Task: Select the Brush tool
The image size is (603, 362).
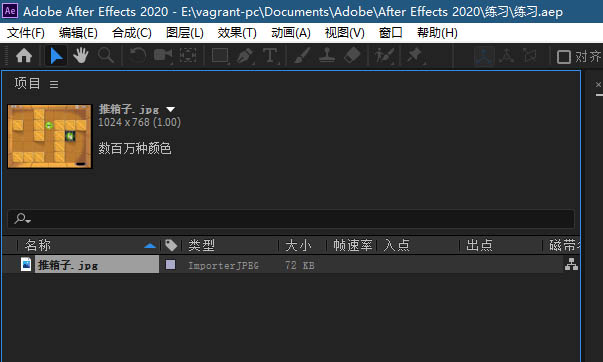Action: pyautogui.click(x=302, y=56)
